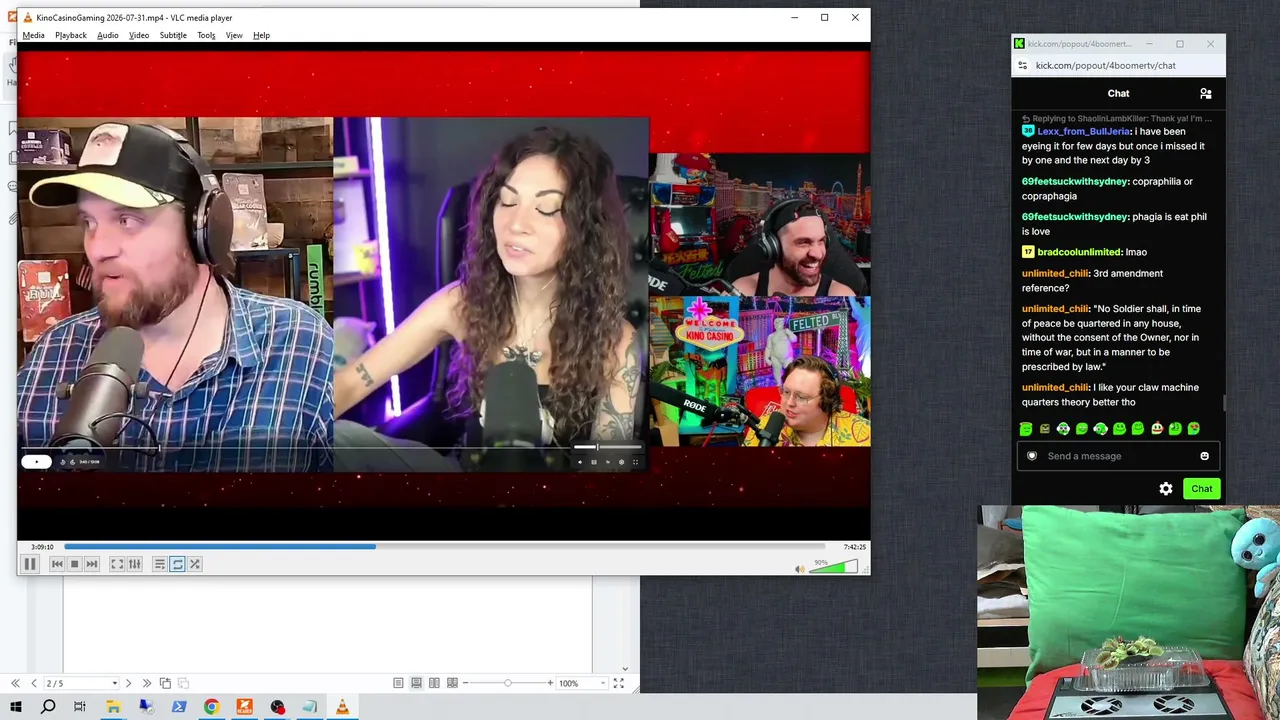
Task: Open File Explorer from taskbar
Action: tap(113, 707)
